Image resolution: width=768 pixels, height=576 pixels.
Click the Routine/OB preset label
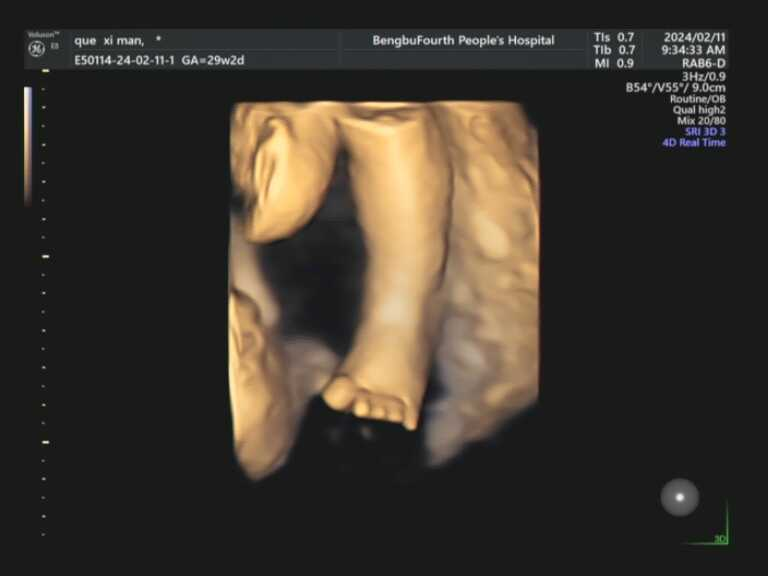(697, 99)
